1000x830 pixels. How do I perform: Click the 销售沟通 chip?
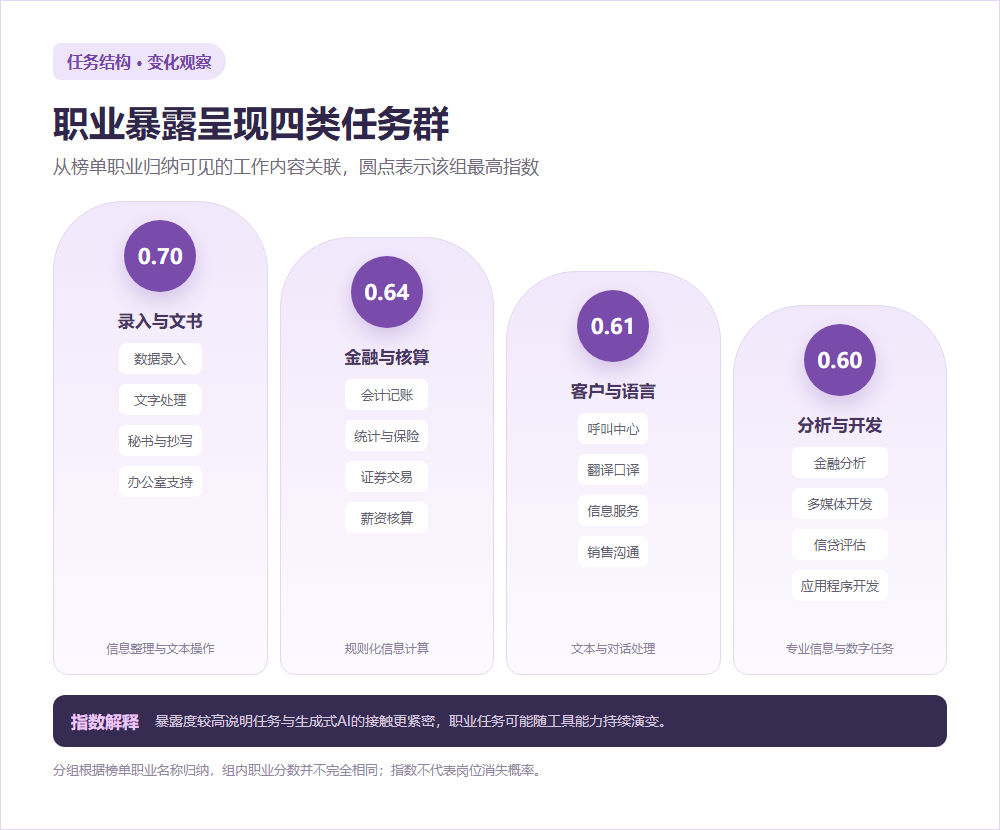tap(613, 551)
